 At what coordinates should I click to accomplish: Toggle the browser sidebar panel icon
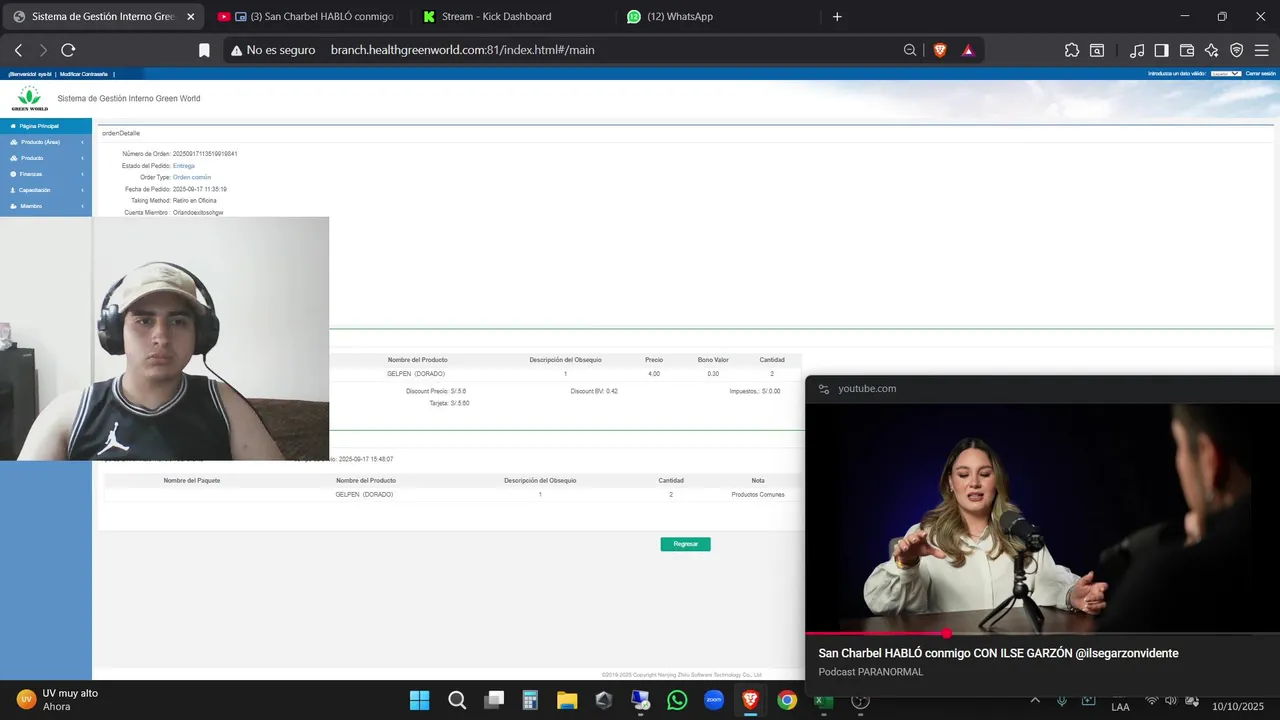pos(1161,50)
